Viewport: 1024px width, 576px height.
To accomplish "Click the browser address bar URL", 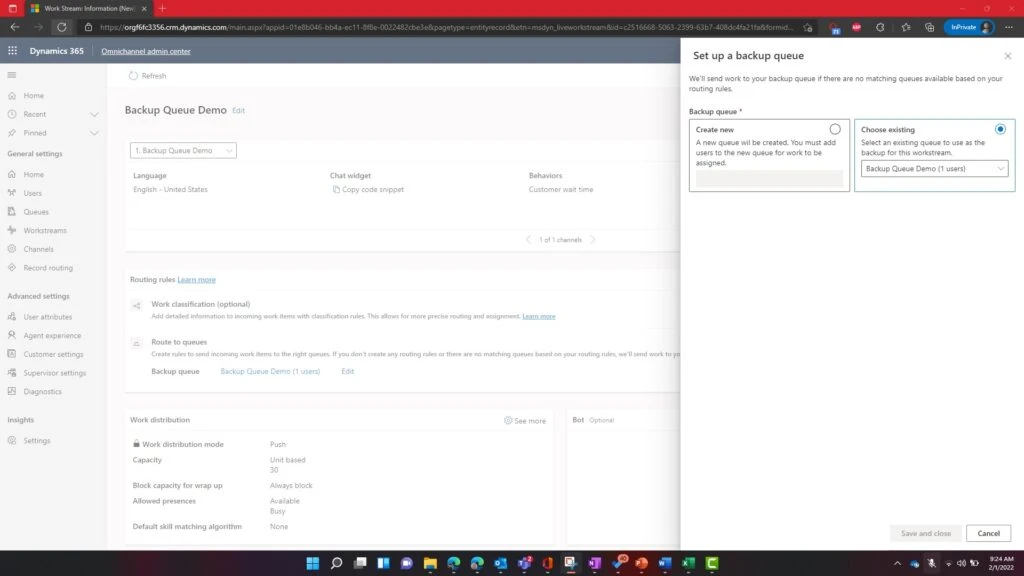I will pyautogui.click(x=446, y=27).
